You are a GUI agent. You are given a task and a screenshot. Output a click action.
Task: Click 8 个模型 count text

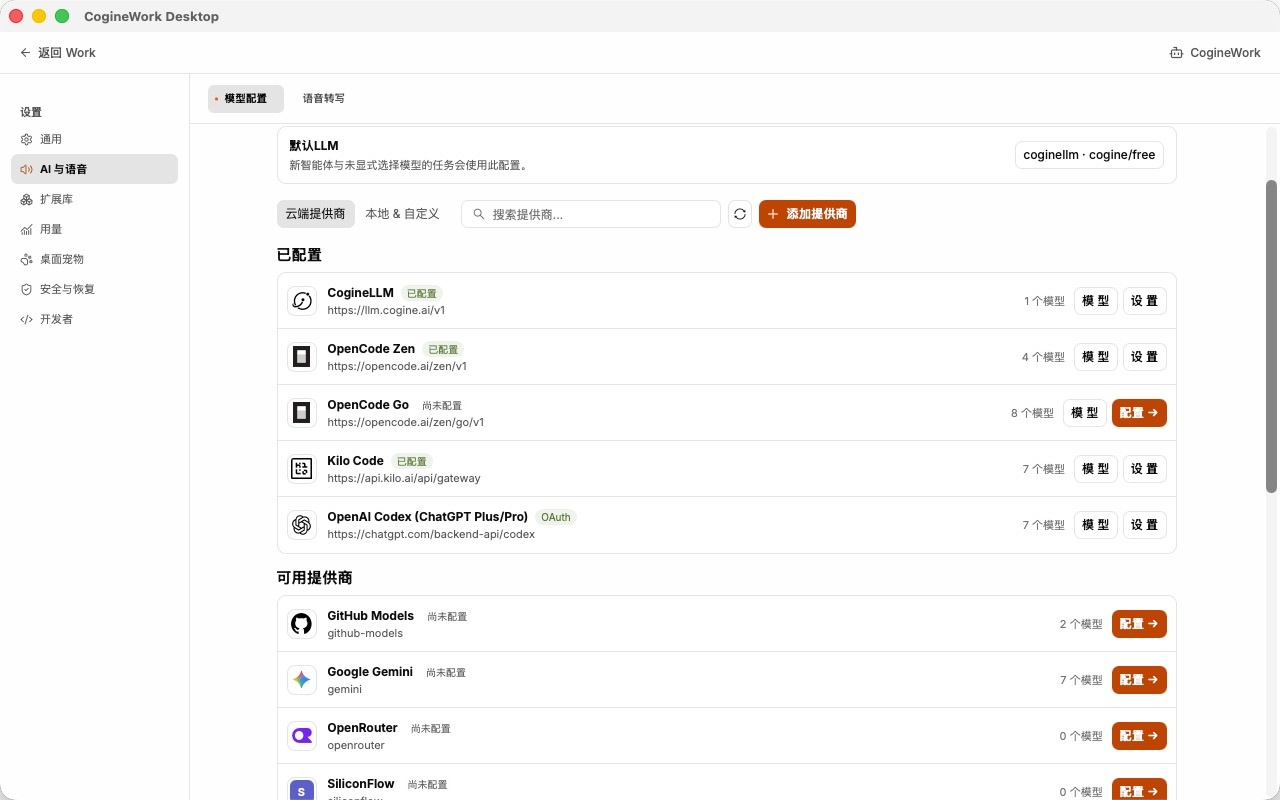[x=1032, y=413]
